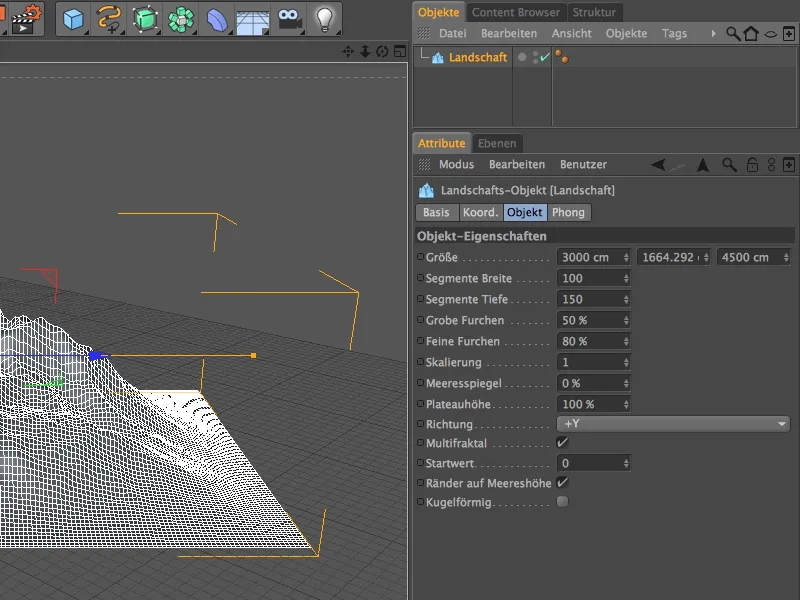Image resolution: width=800 pixels, height=600 pixels.
Task: Click the Landschaft object icon in the tree
Action: [438, 58]
